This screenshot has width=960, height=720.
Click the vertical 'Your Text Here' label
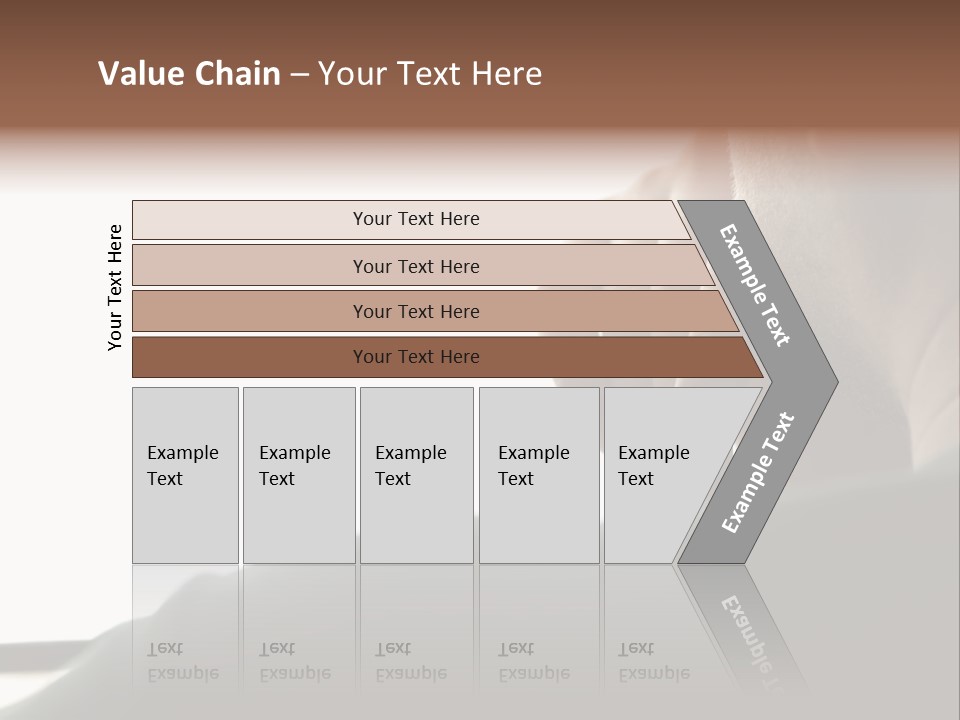tap(114, 287)
